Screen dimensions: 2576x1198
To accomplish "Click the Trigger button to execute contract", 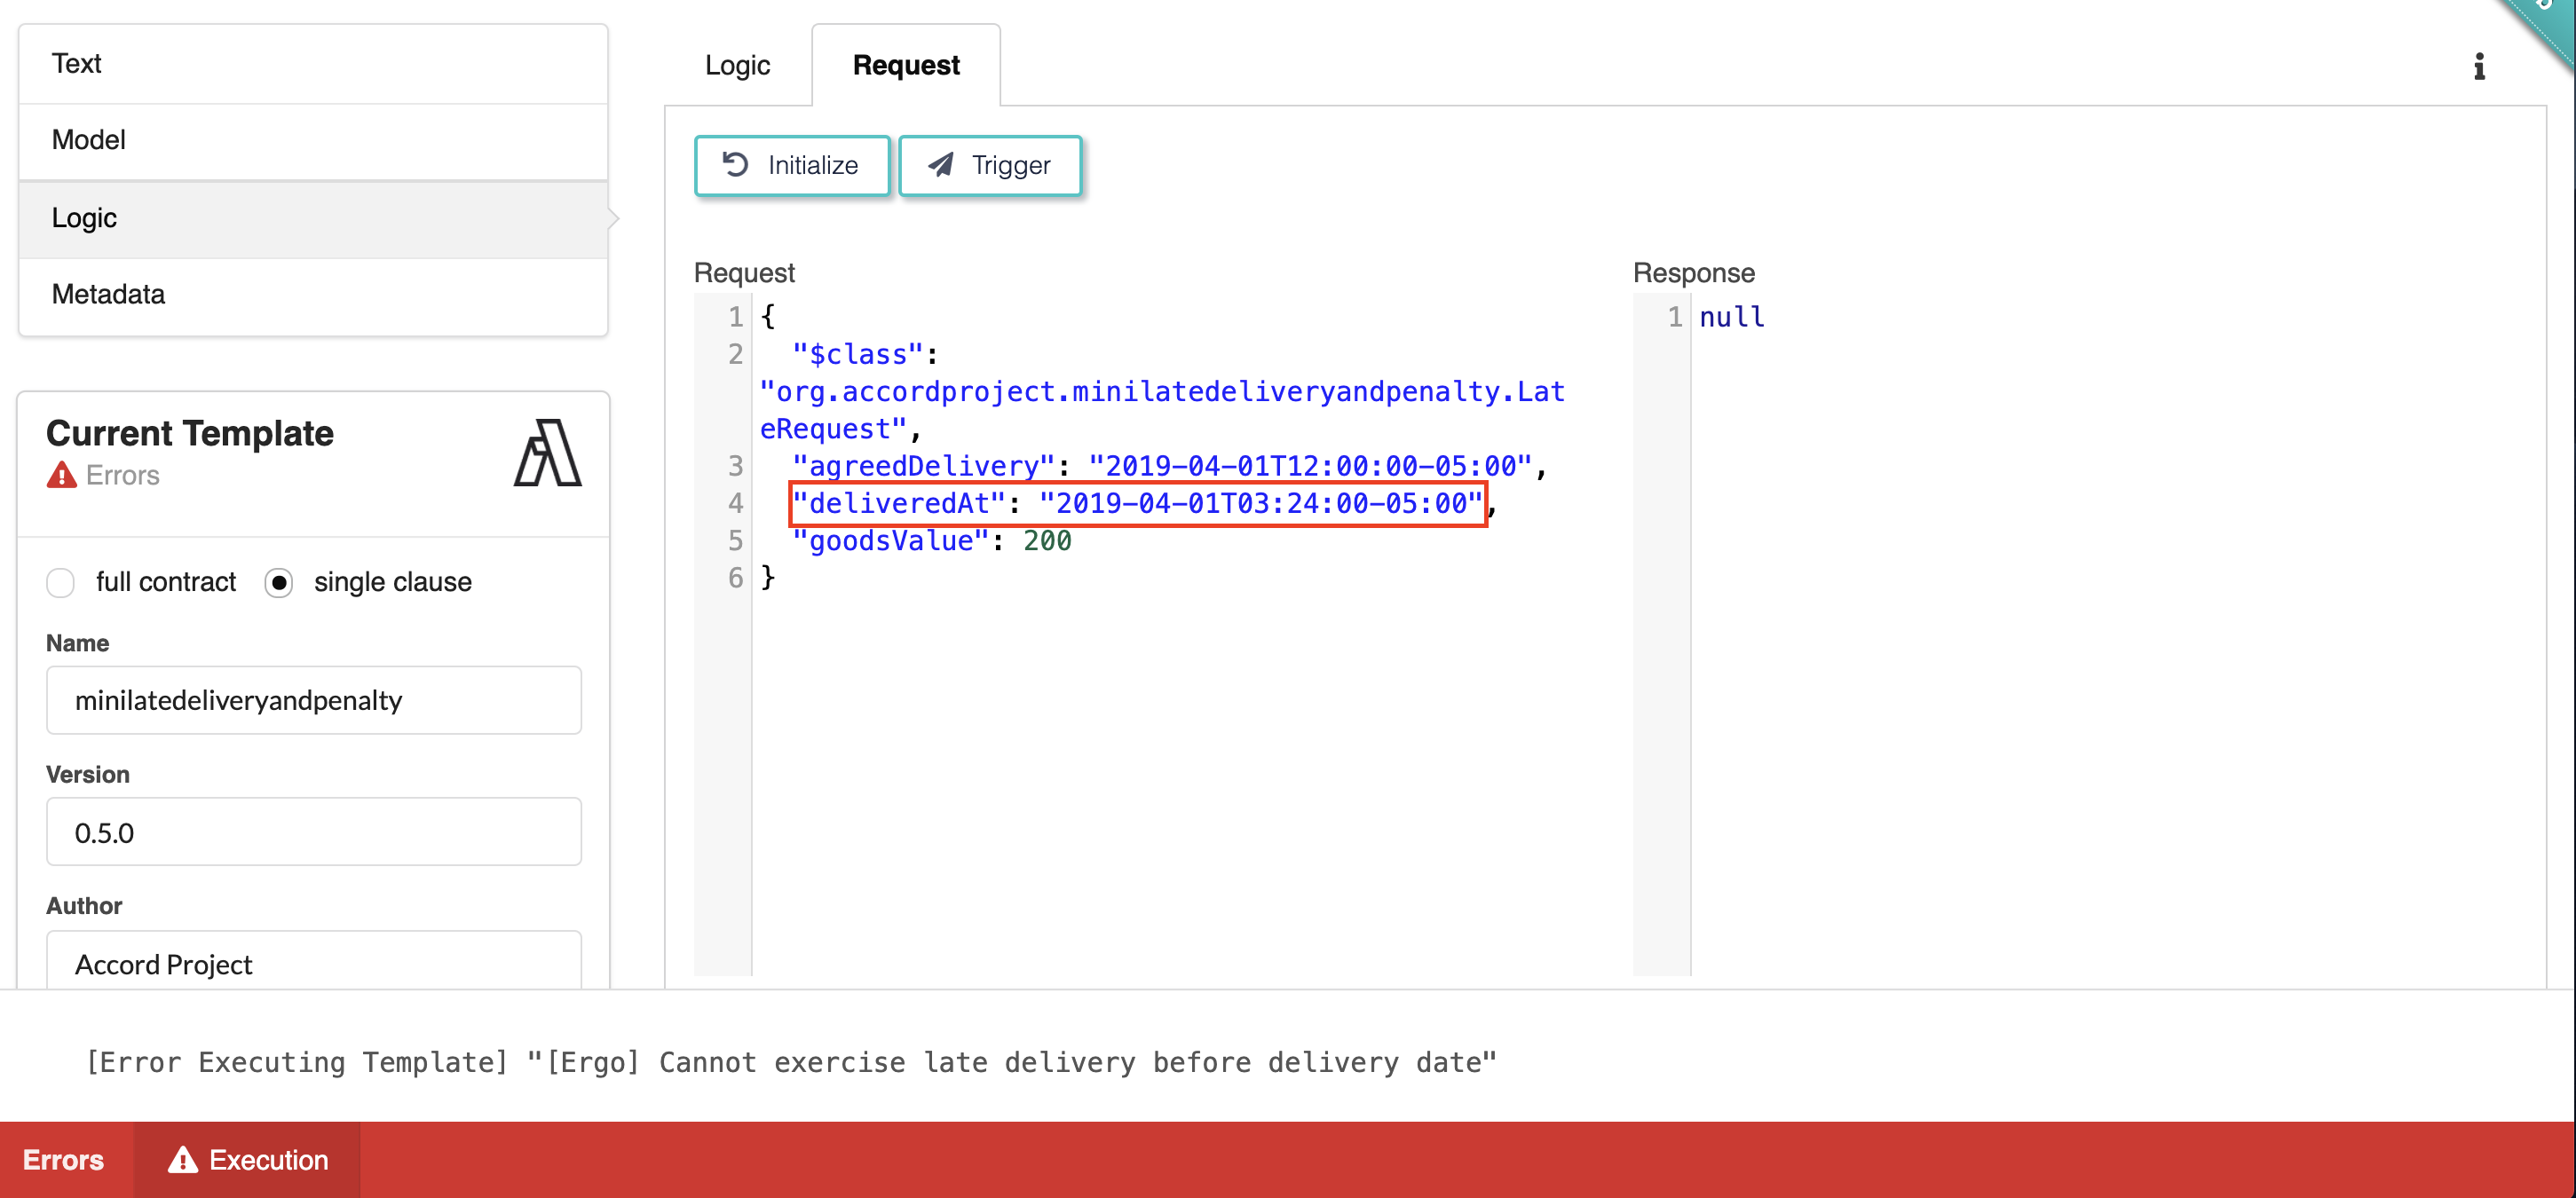I will point(991,164).
